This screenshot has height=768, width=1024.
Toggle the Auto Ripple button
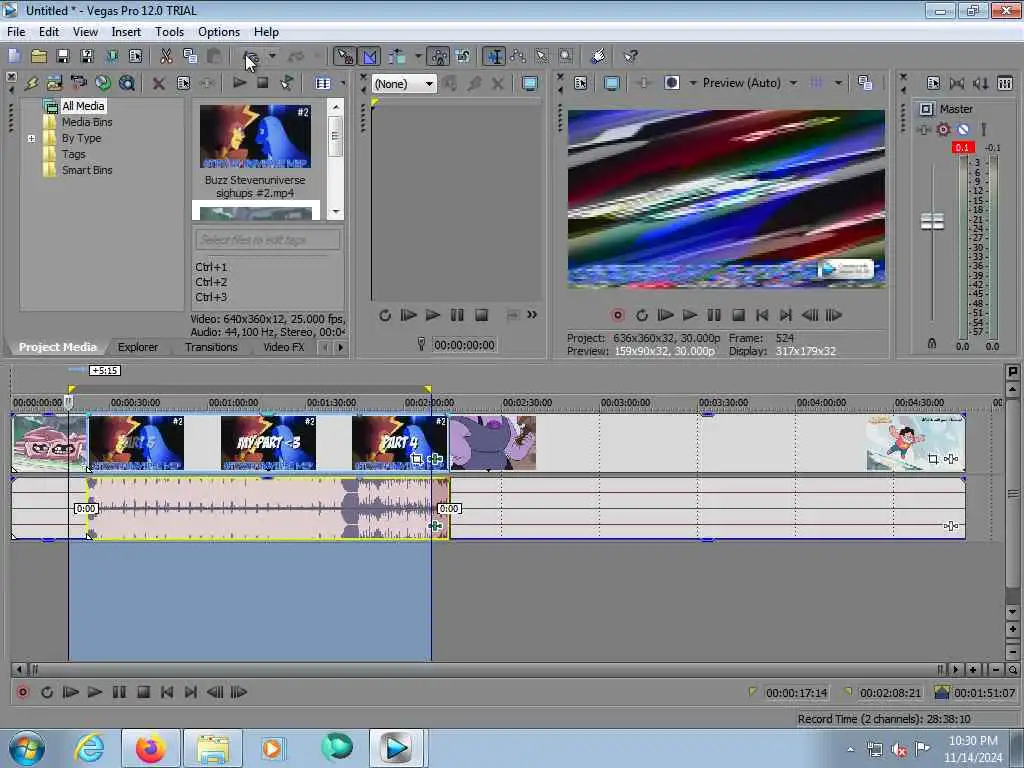pyautogui.click(x=396, y=57)
